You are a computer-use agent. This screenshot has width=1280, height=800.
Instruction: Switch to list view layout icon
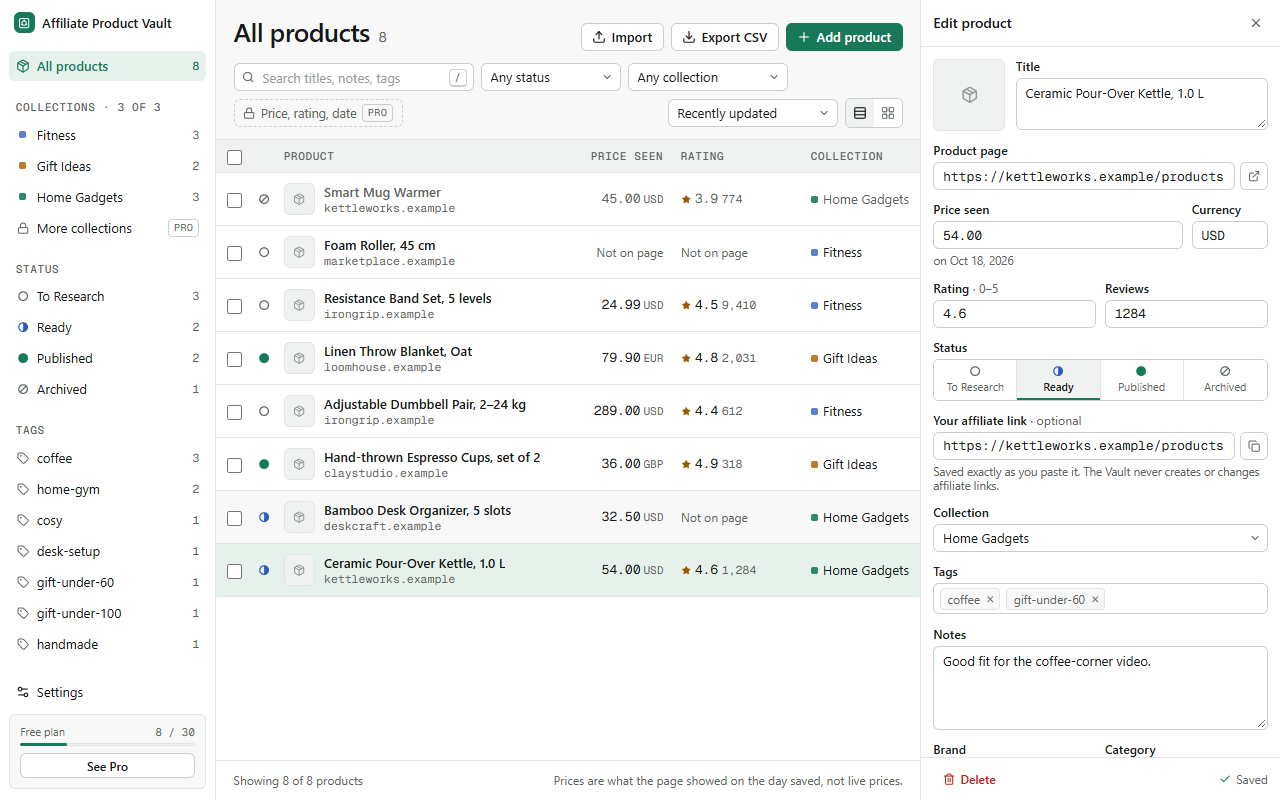click(860, 113)
